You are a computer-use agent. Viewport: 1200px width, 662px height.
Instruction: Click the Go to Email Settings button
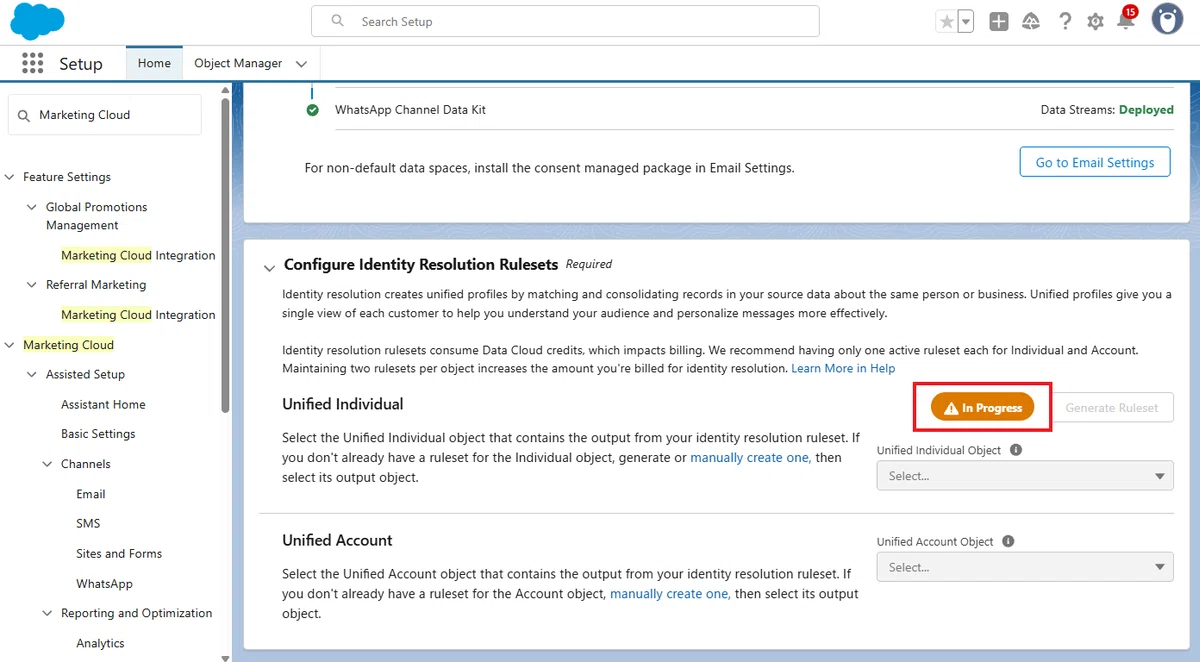[1095, 162]
